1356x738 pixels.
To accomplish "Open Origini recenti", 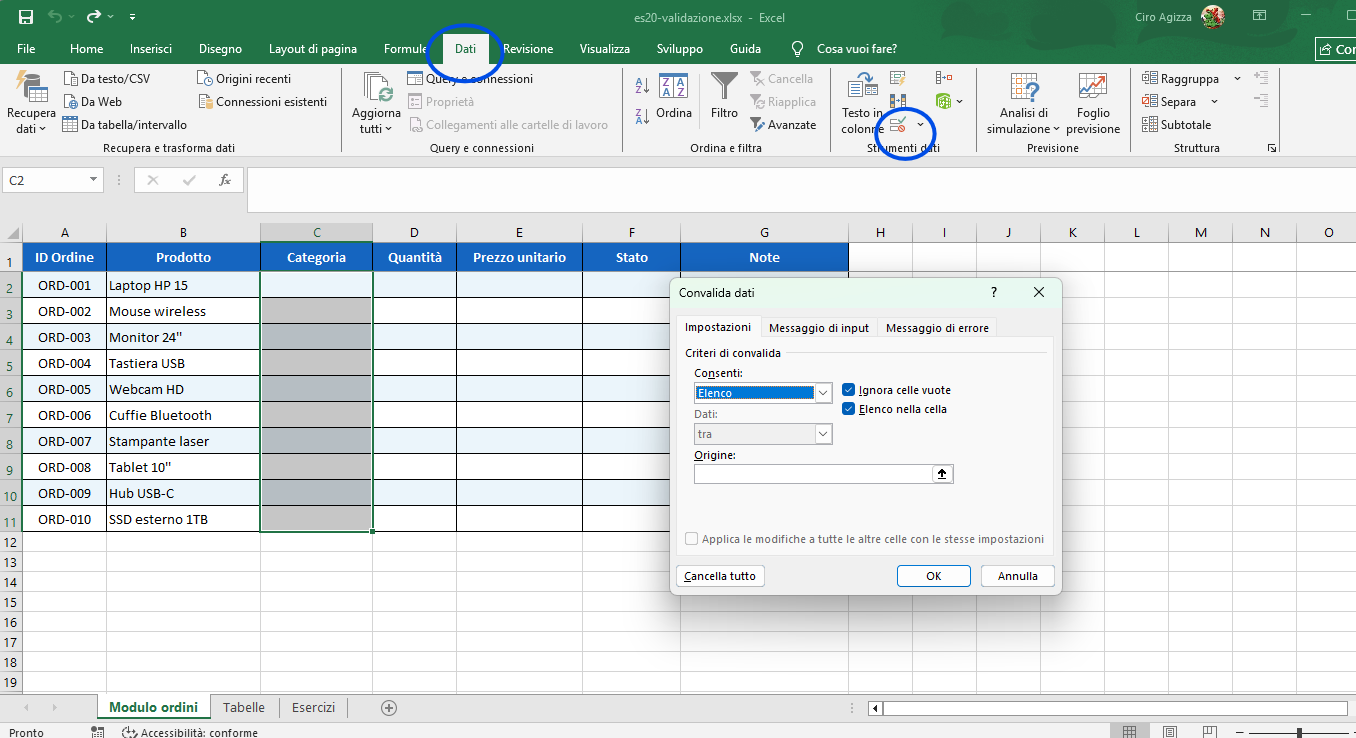I will click(244, 79).
